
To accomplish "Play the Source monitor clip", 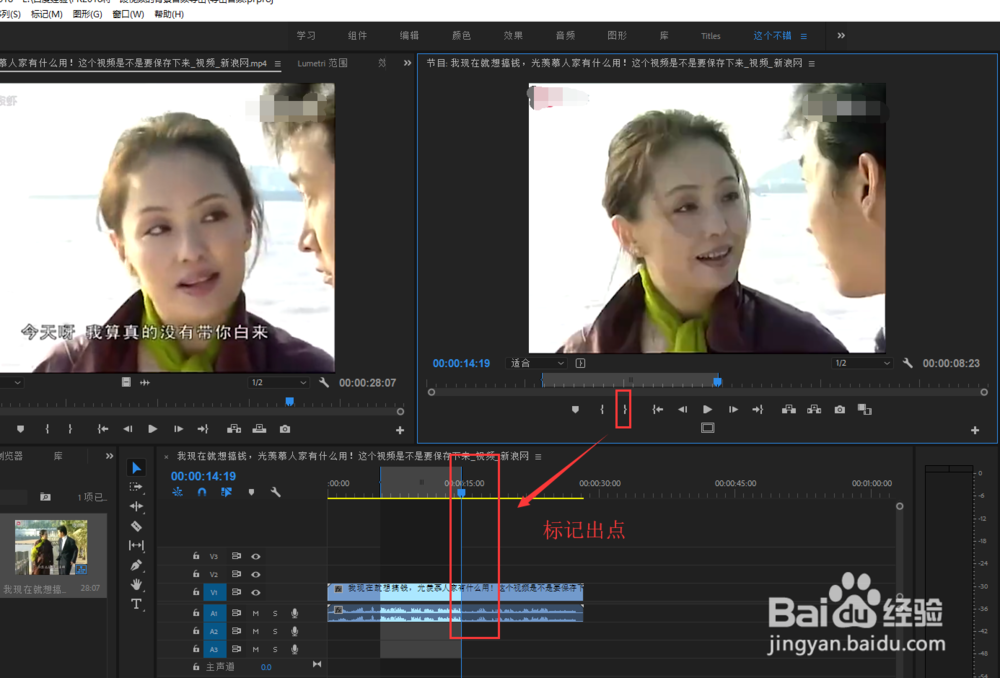I will [x=152, y=429].
